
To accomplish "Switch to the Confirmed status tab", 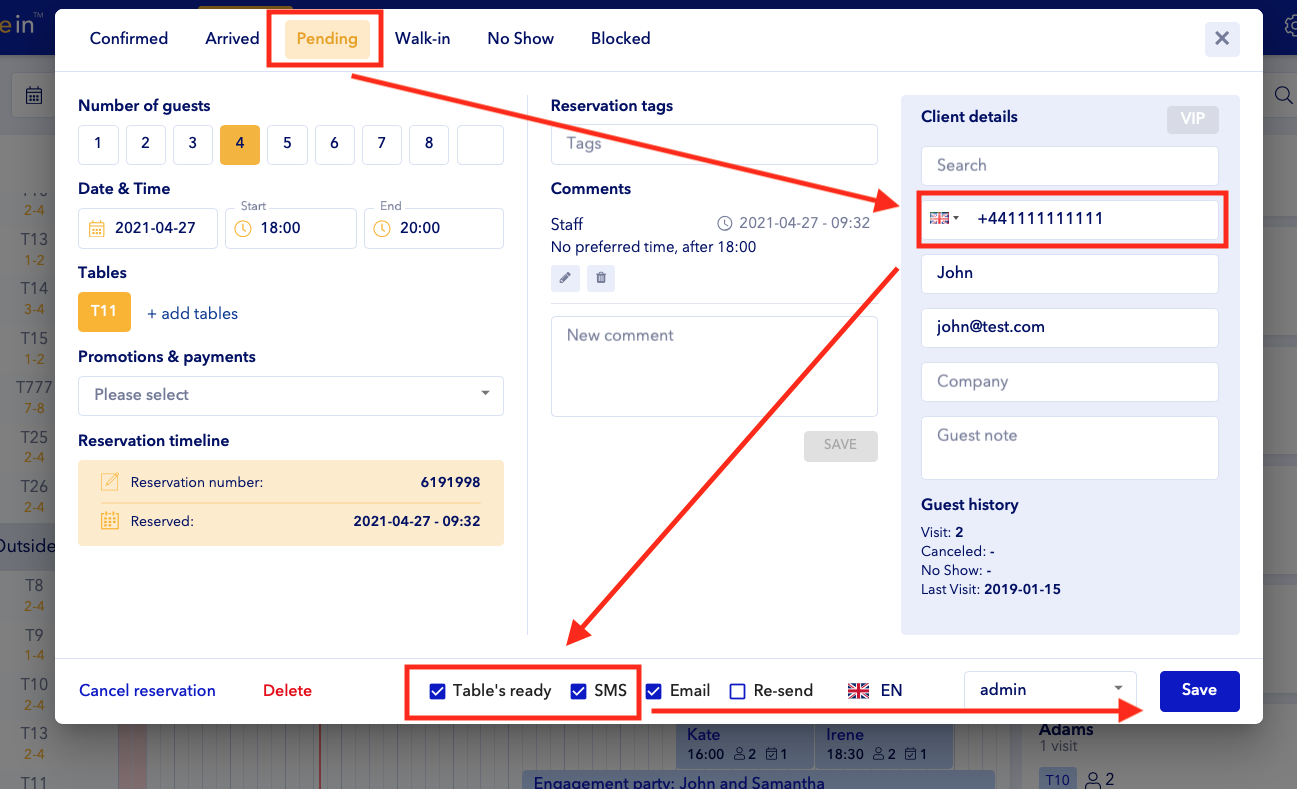I will 129,39.
